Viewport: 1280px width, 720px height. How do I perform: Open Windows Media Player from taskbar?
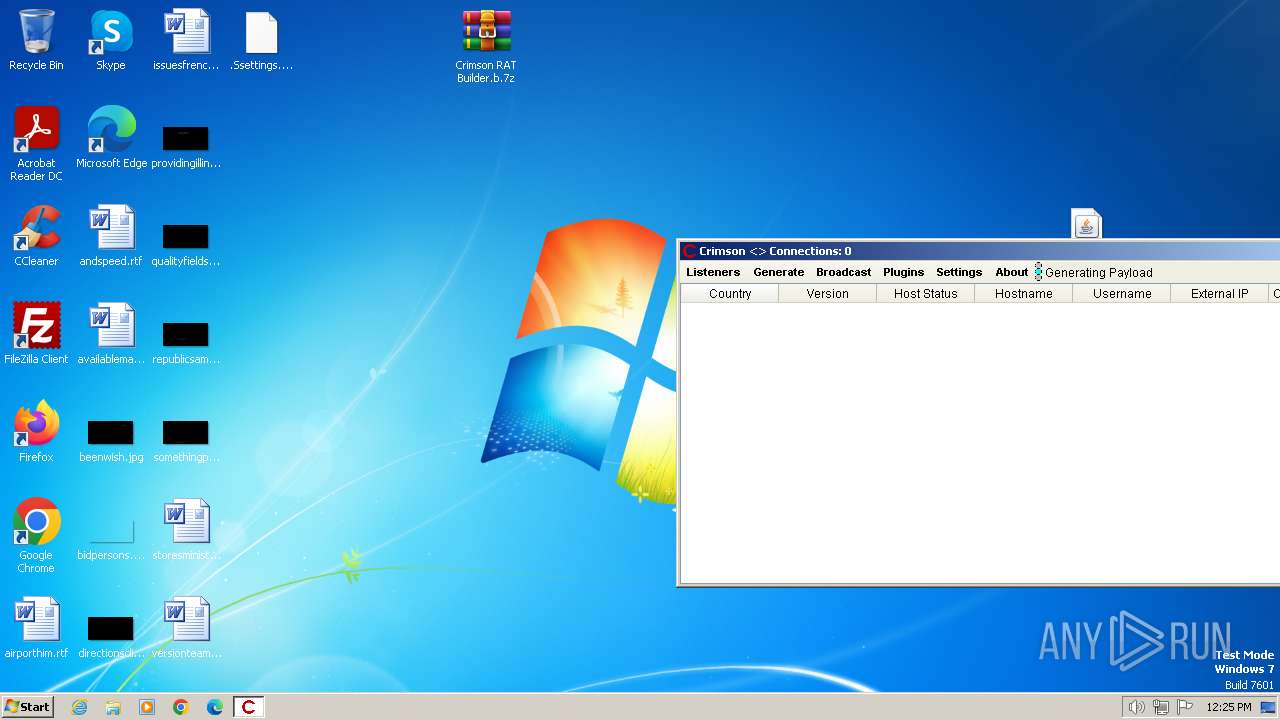pyautogui.click(x=147, y=707)
